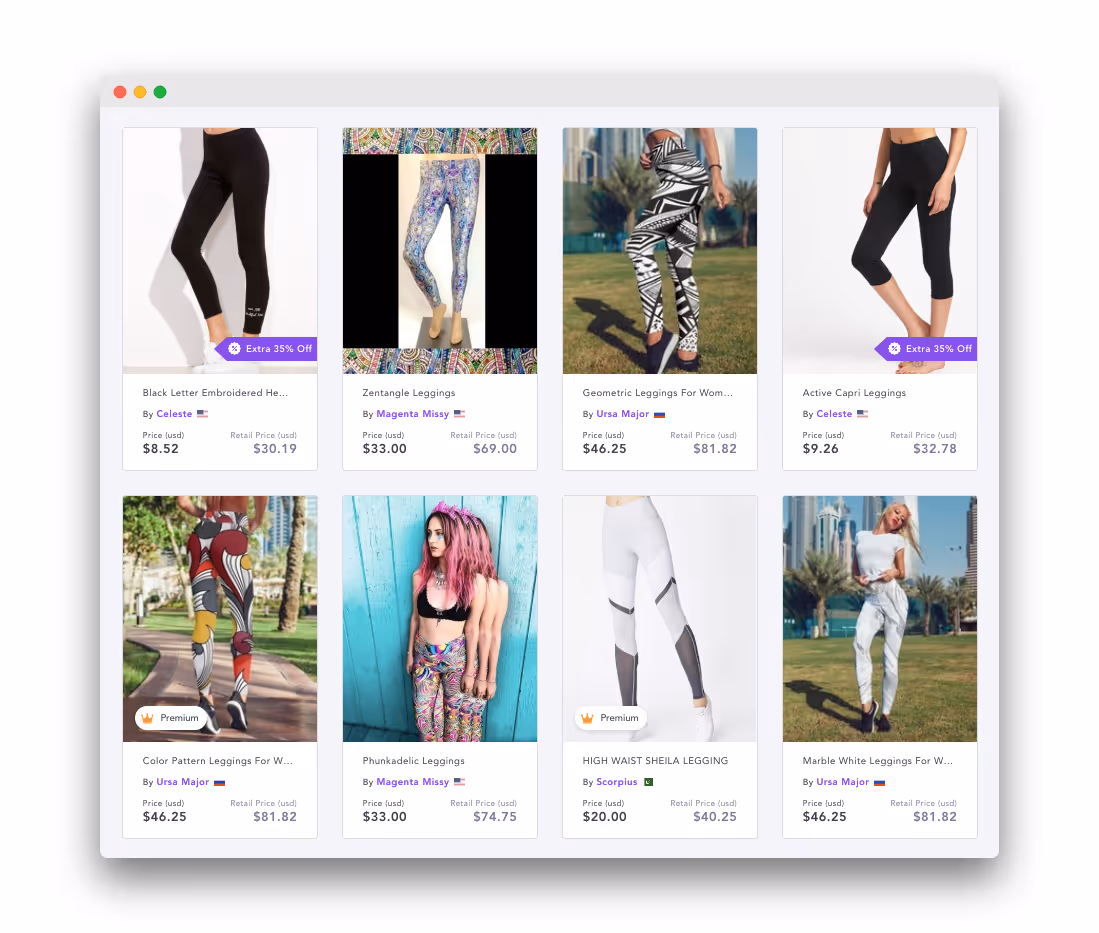This screenshot has width=1099, height=933.
Task: Click Premium crown badge on High Waist Sheila Legging
Action: click(611, 718)
